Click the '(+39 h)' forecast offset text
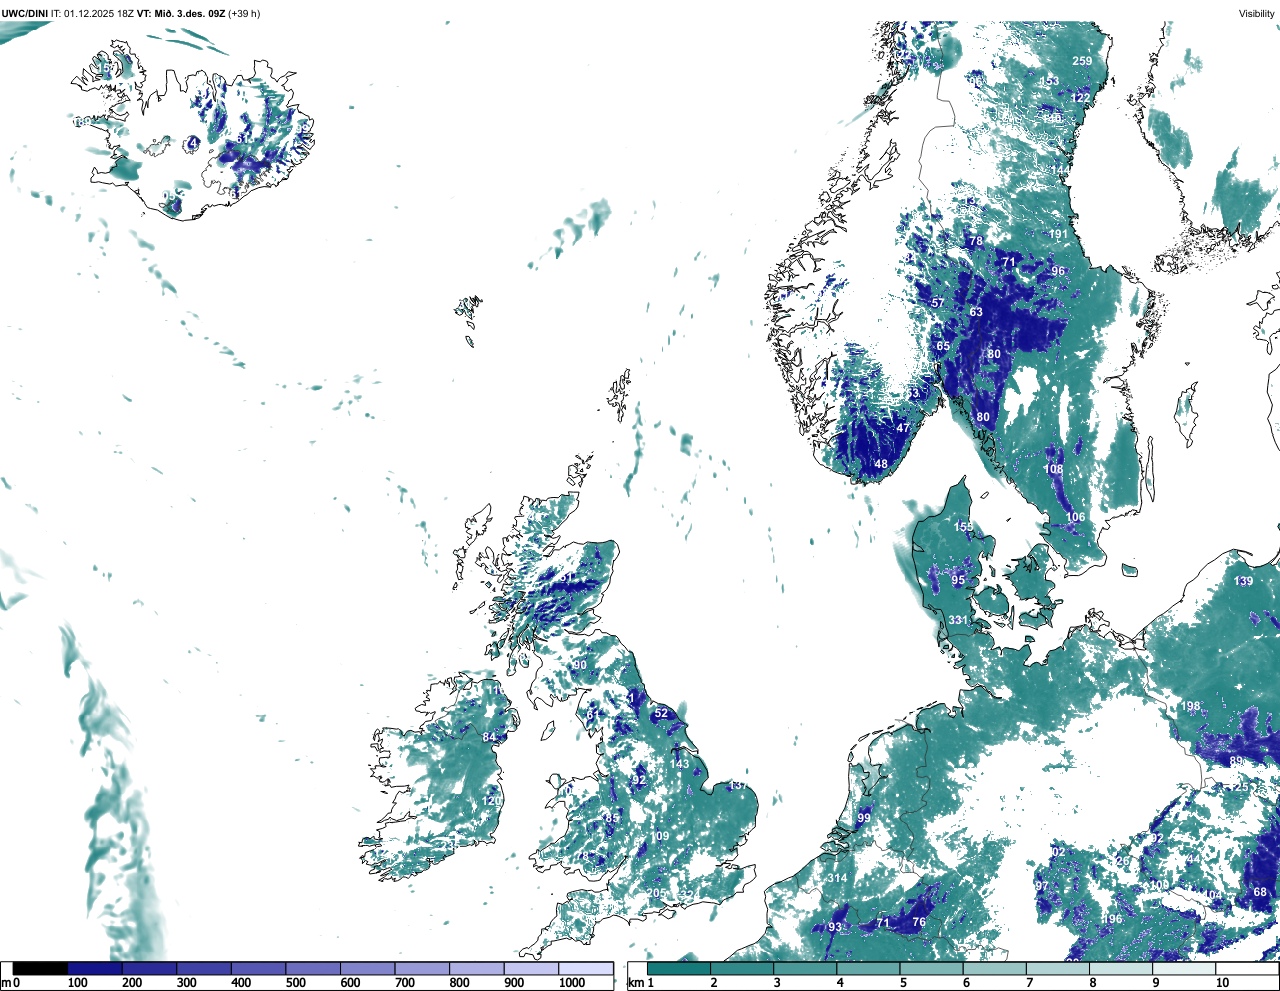The image size is (1280, 991). [x=244, y=14]
